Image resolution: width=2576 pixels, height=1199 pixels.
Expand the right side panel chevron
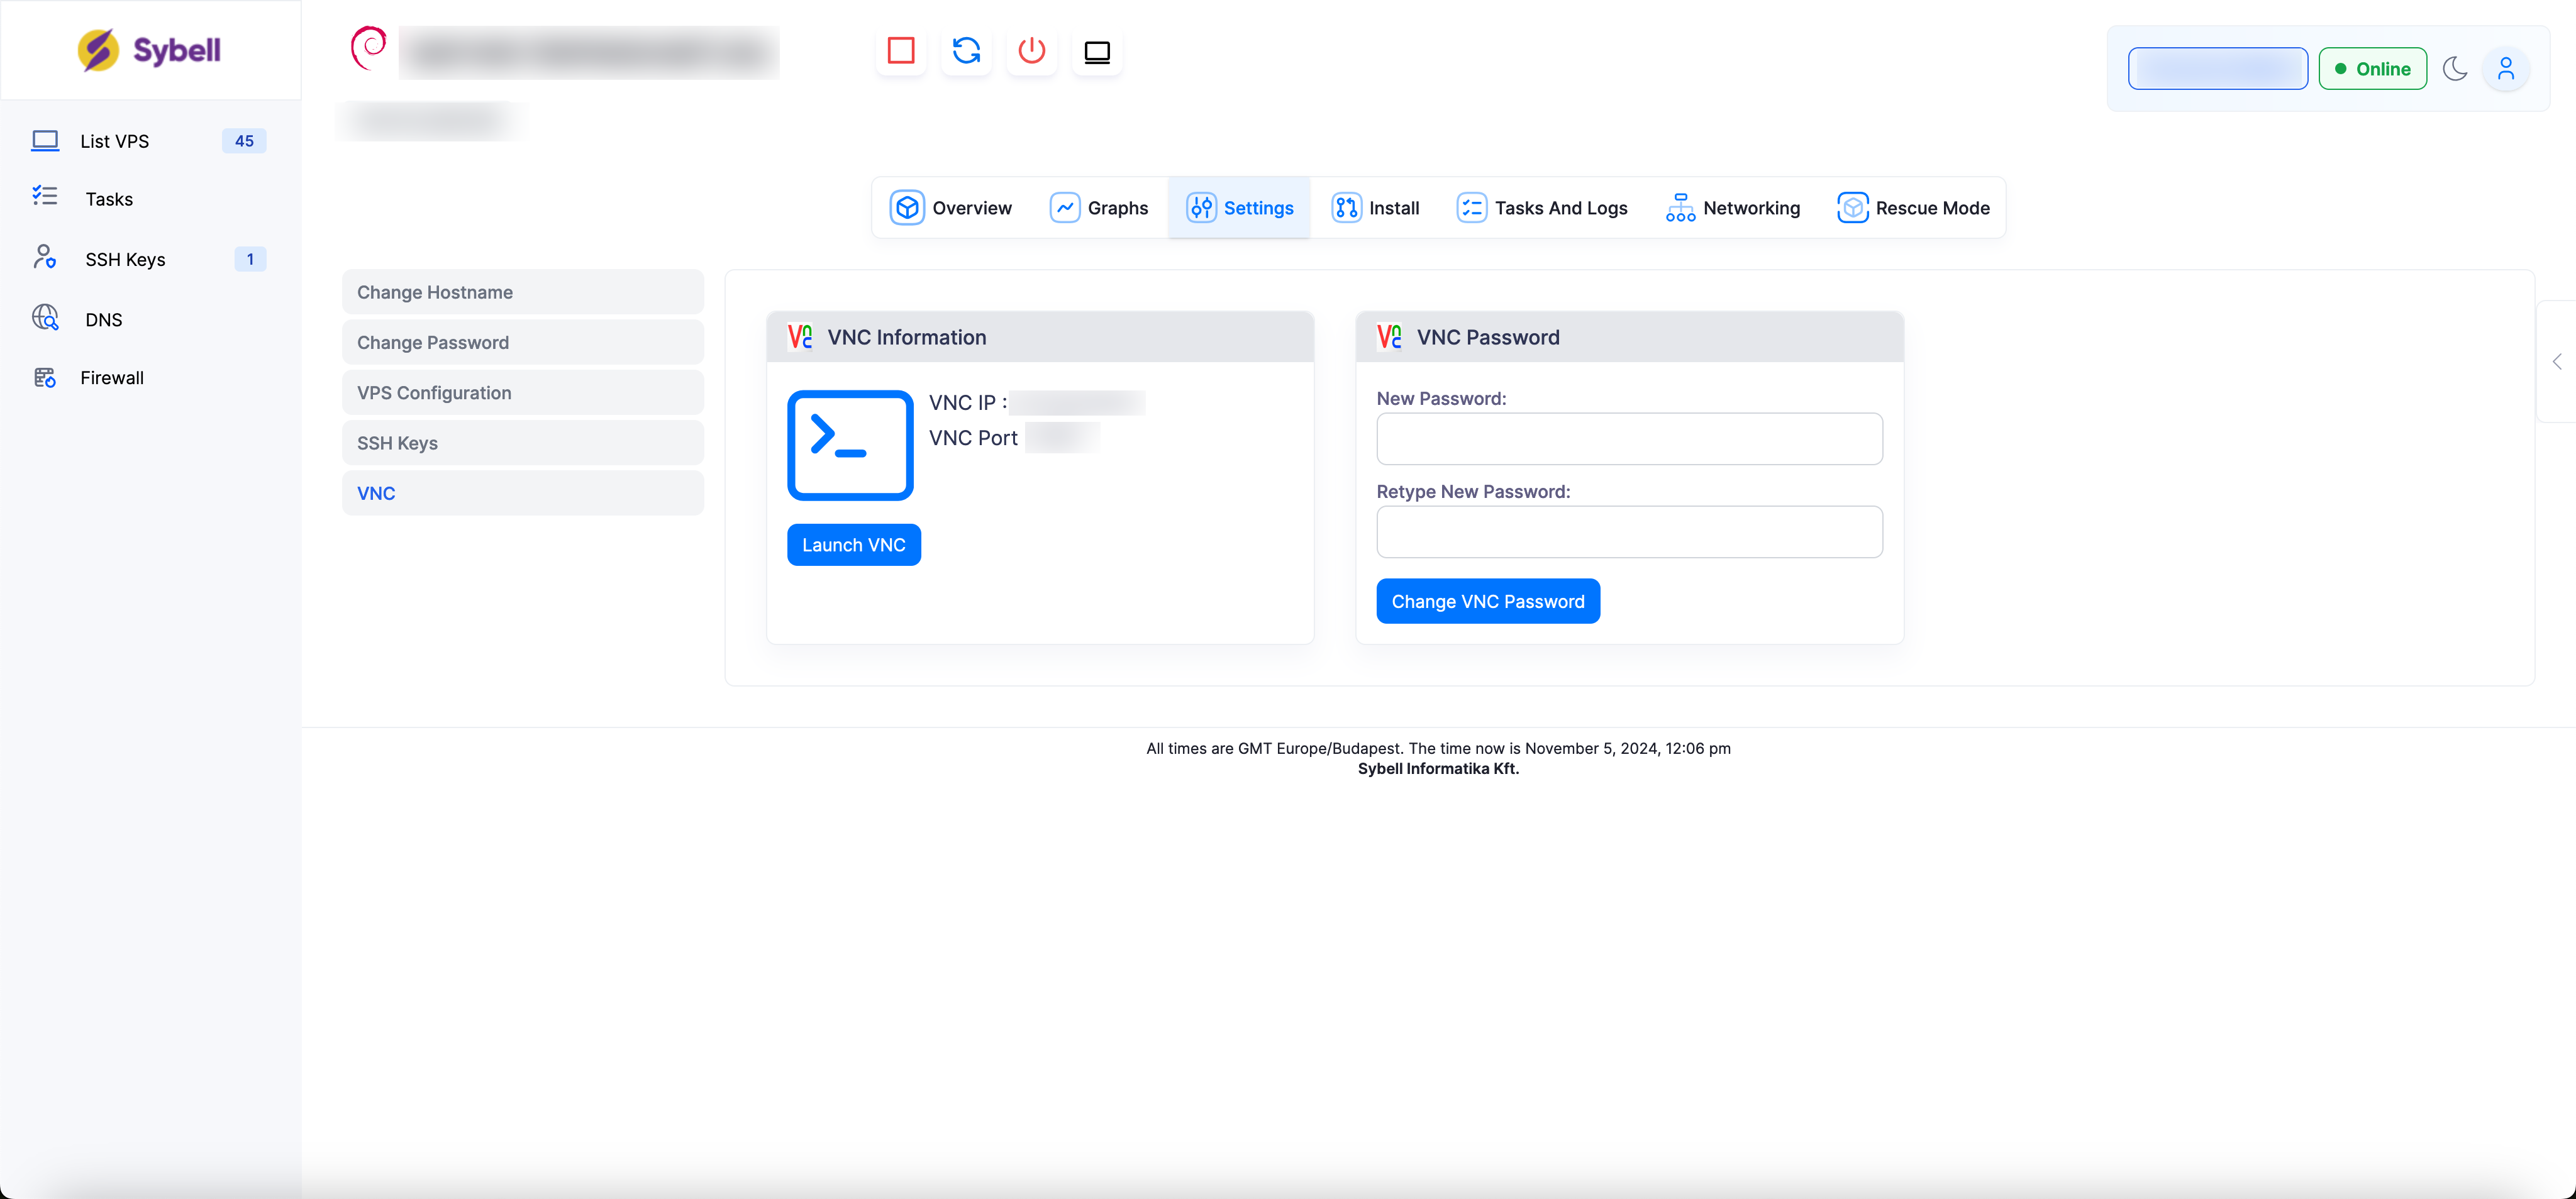click(x=2557, y=362)
